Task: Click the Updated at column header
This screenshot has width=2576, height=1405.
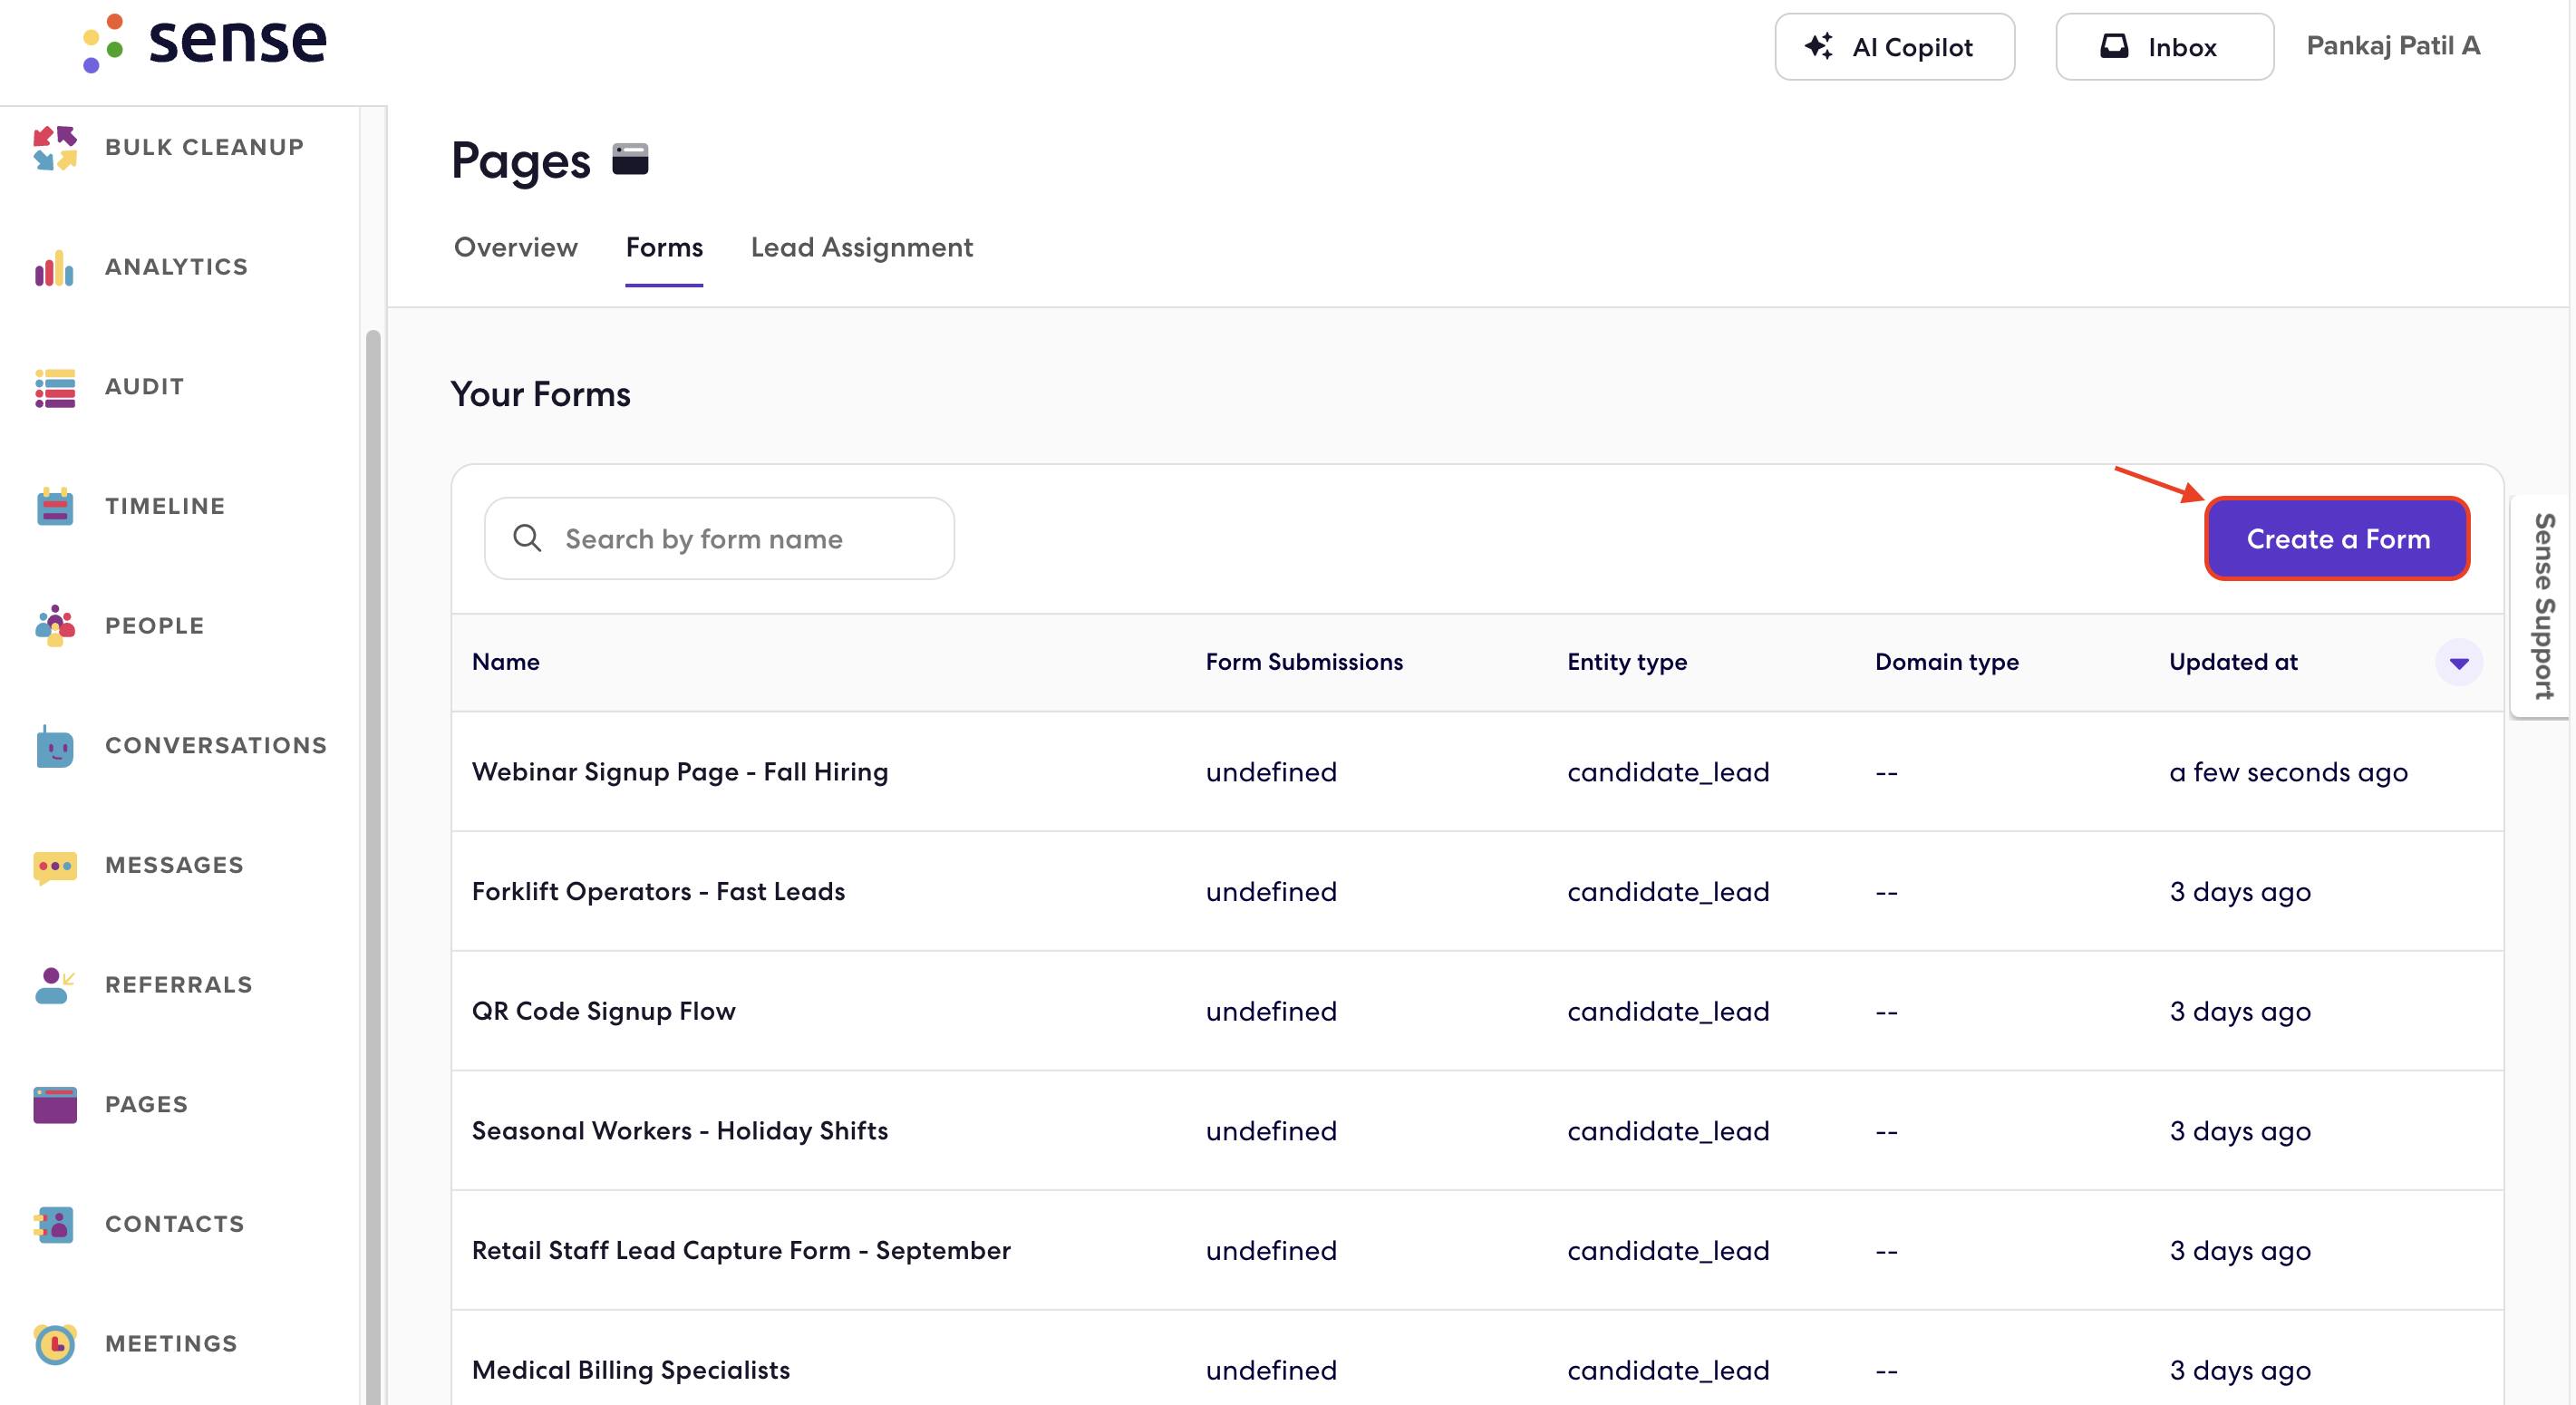Action: coord(2233,662)
